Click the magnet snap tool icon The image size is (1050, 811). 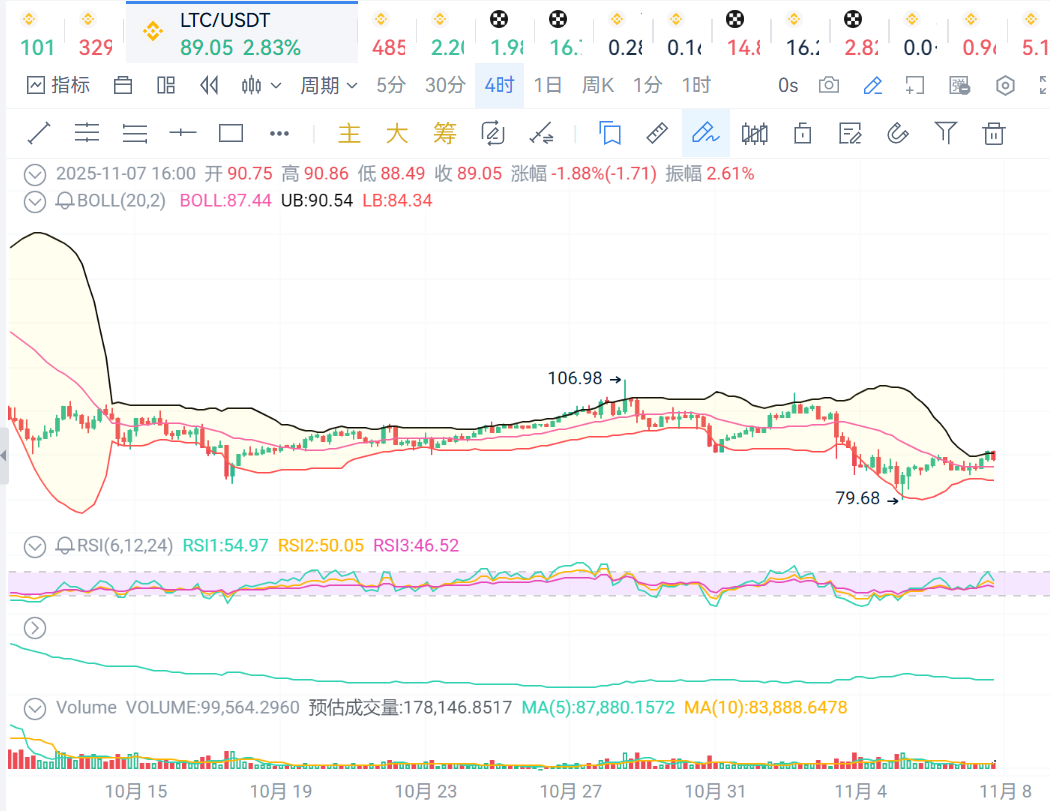897,133
